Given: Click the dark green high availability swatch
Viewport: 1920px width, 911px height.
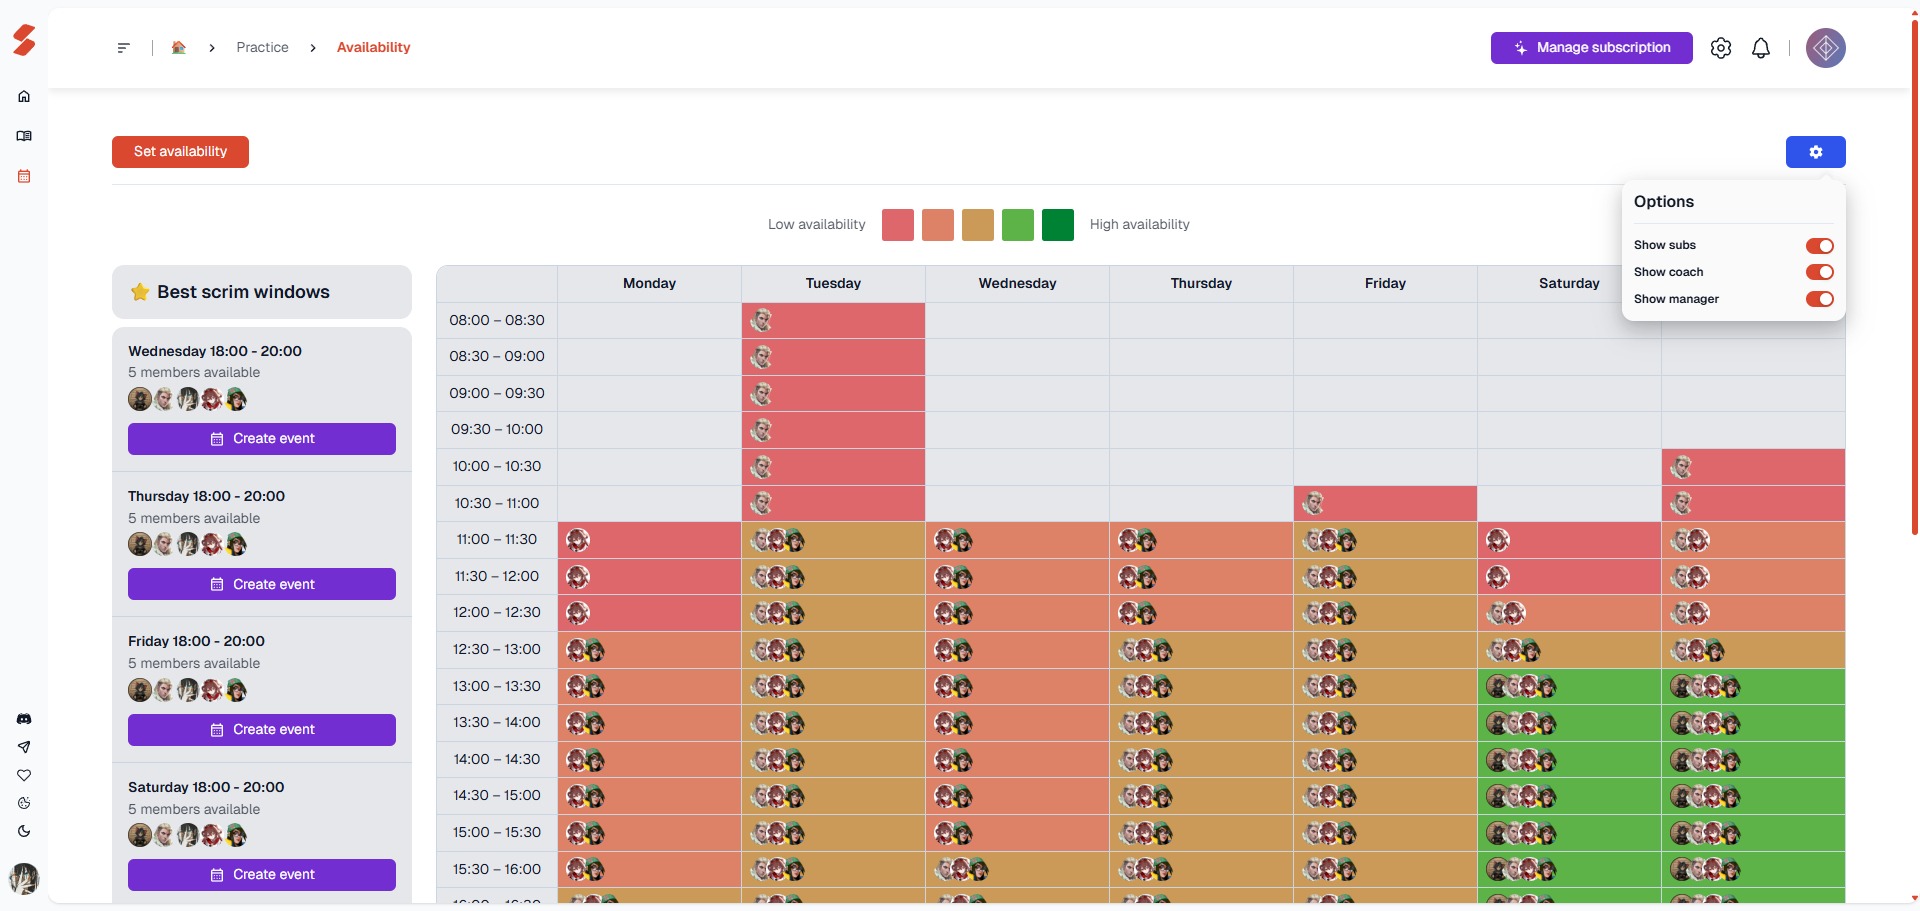Looking at the screenshot, I should coord(1058,225).
